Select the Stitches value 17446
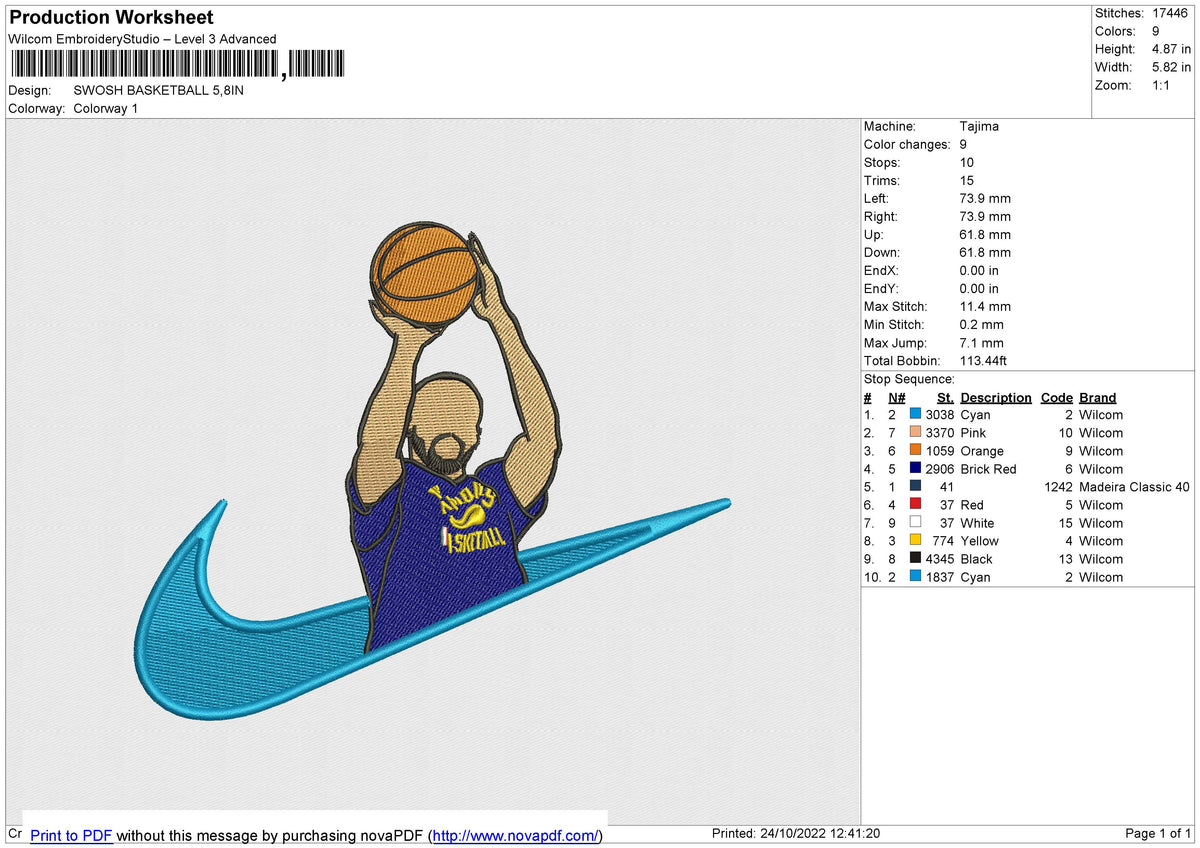This screenshot has height=848, width=1200. click(x=1171, y=13)
